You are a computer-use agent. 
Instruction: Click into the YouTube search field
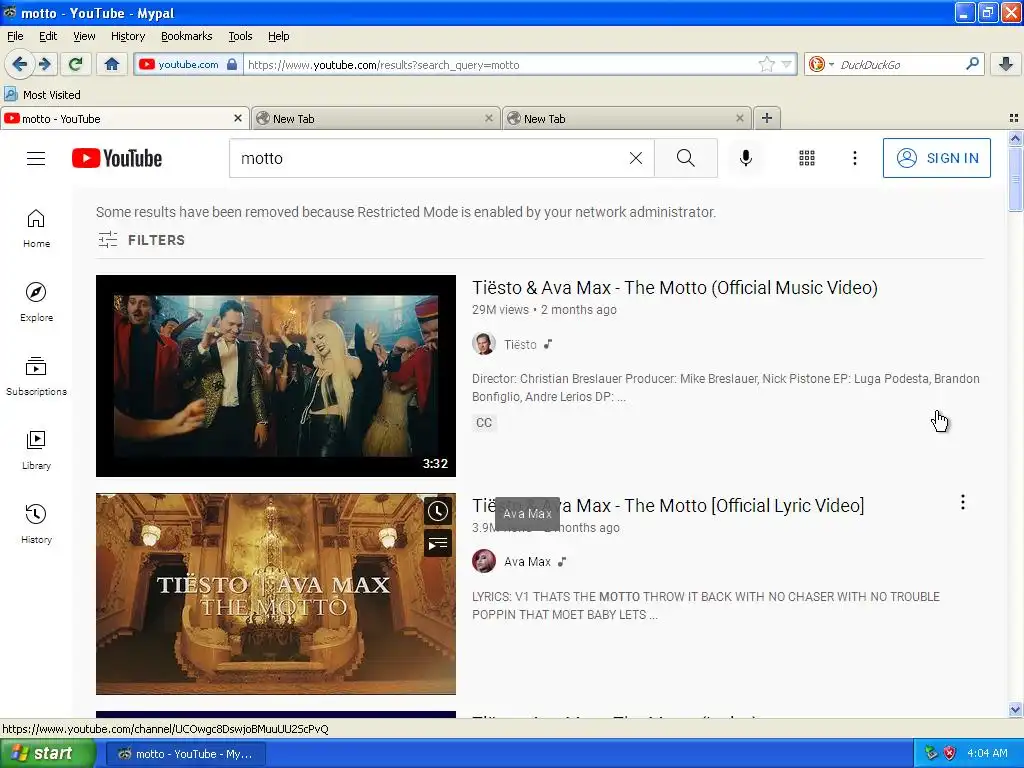click(428, 158)
